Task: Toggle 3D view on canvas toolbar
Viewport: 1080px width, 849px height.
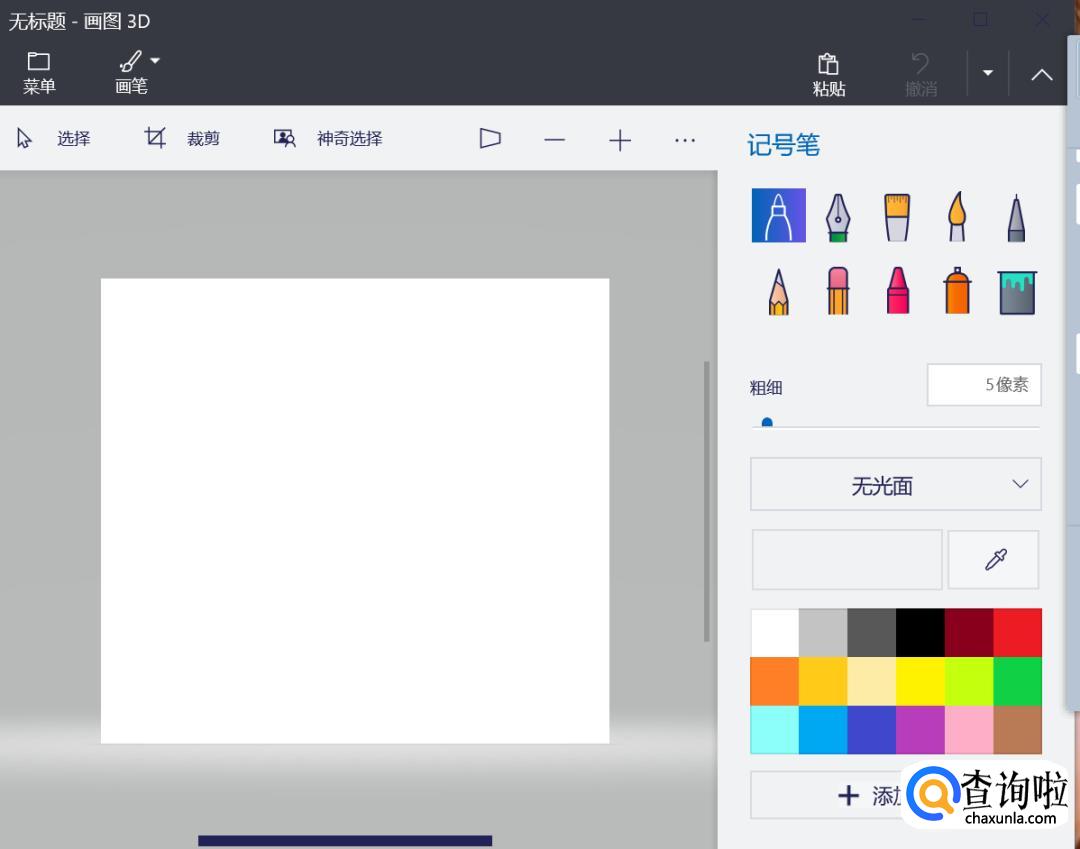Action: (489, 139)
